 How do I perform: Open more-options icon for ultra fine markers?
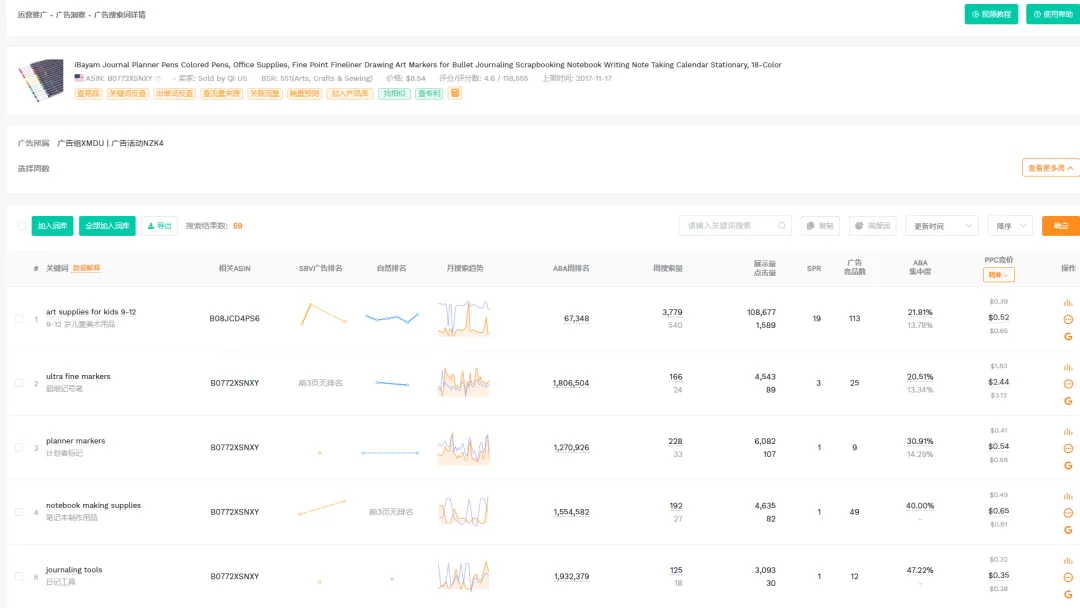click(x=1067, y=384)
